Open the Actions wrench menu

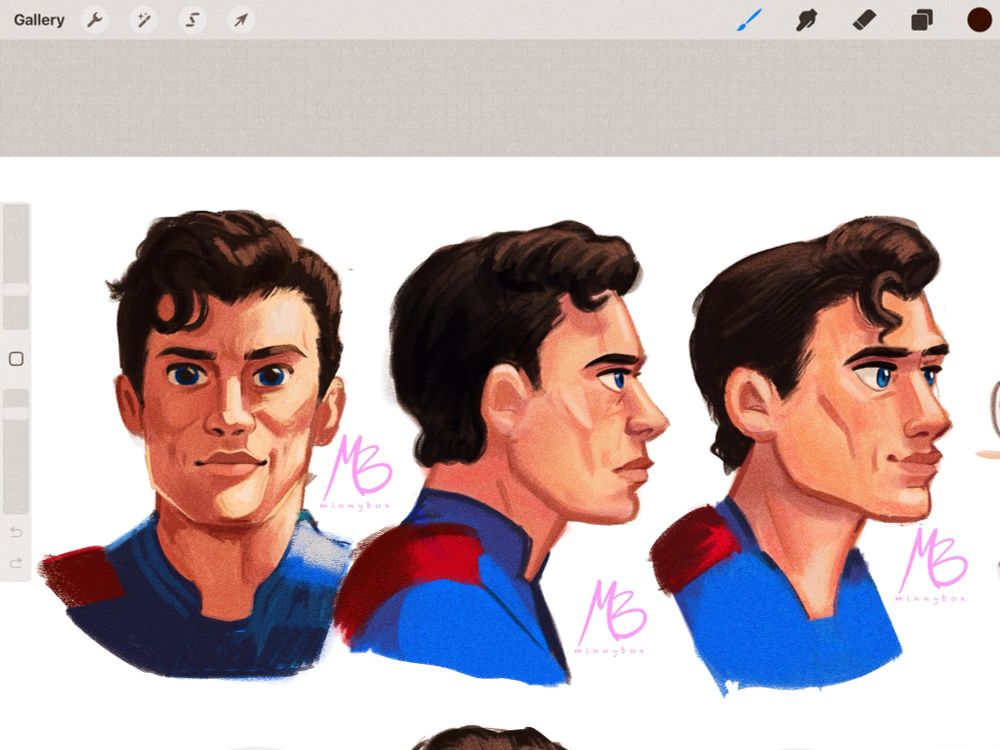coord(94,20)
